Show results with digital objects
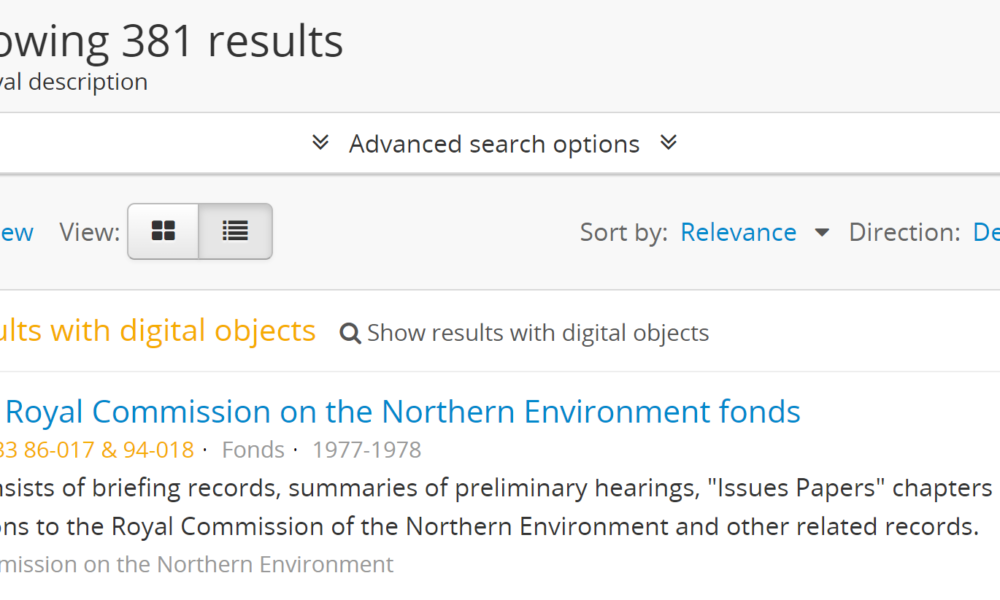The height and width of the screenshot is (600, 1000). [x=538, y=333]
